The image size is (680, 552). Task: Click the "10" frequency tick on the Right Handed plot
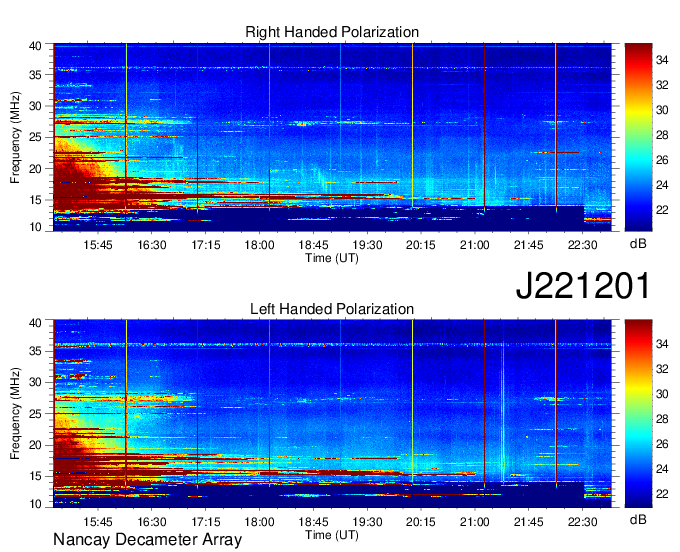[36, 227]
